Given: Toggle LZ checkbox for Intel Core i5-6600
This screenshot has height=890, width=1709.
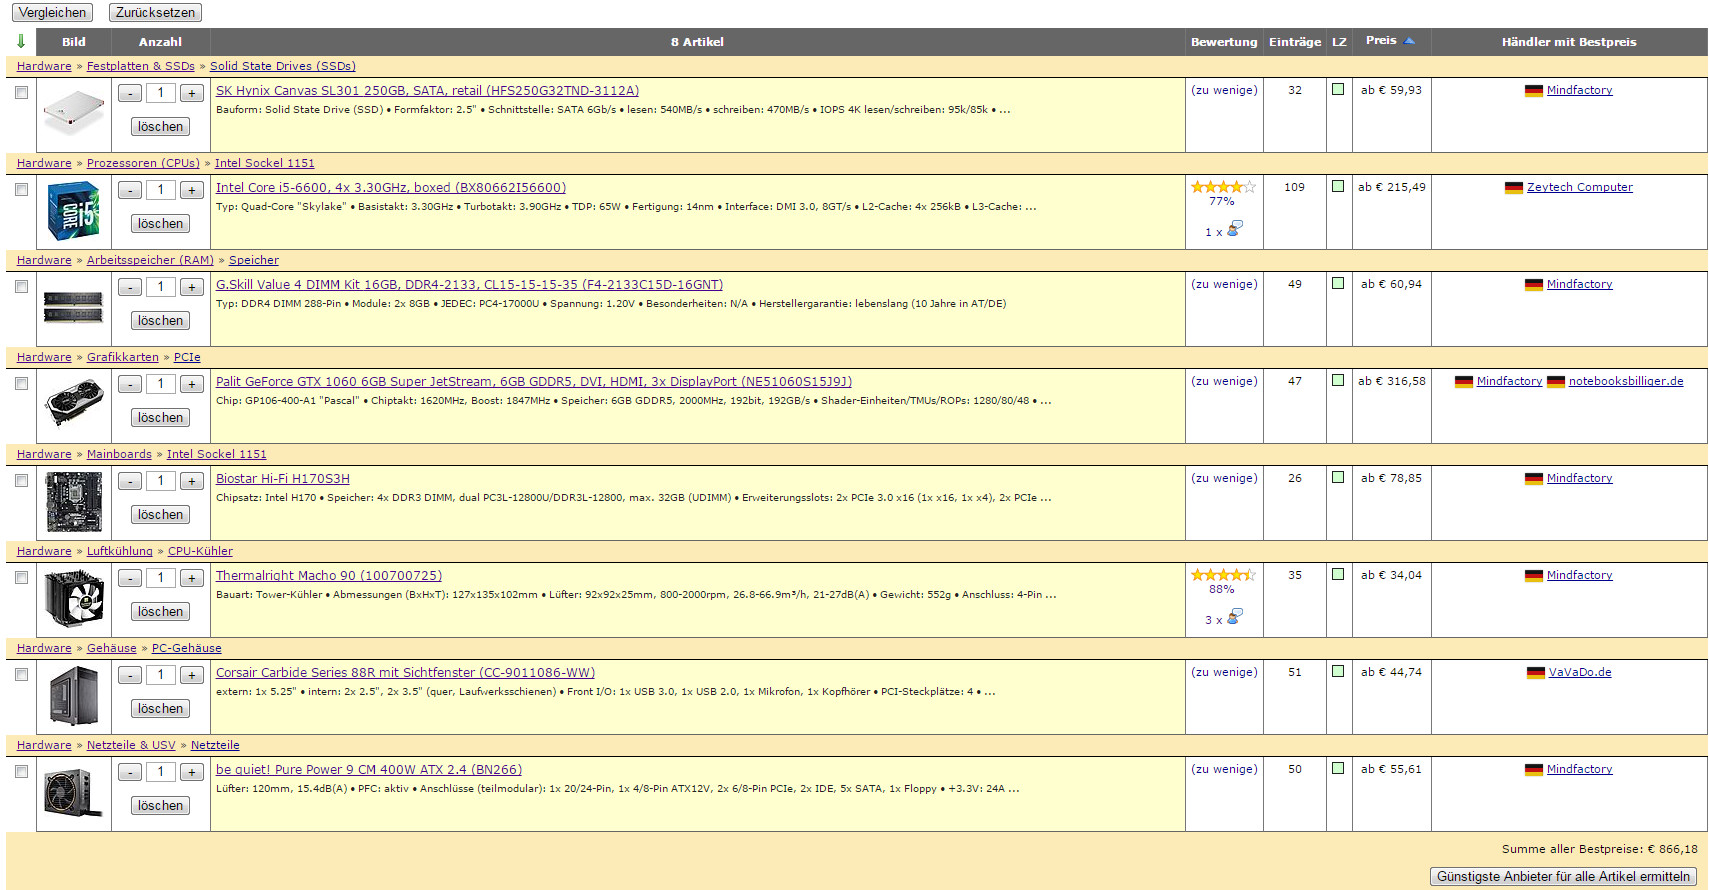Looking at the screenshot, I should coord(1338,186).
